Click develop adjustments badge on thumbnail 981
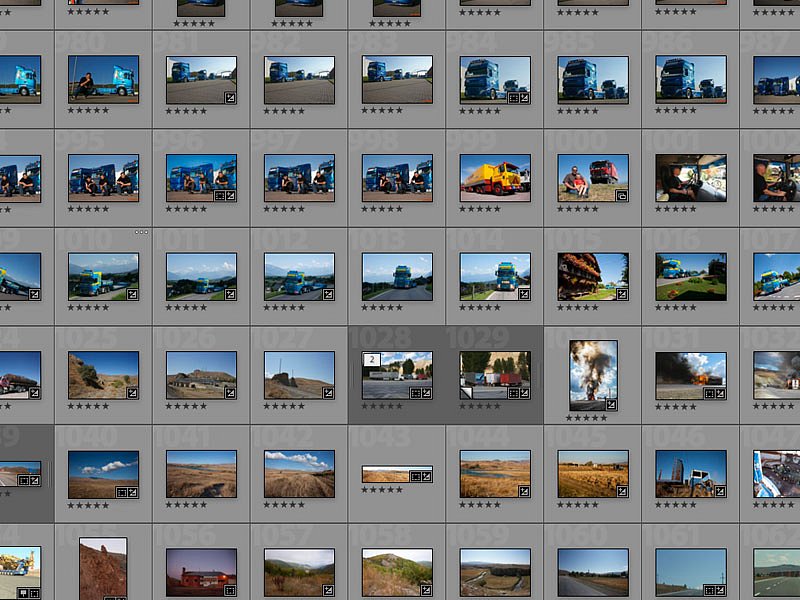The image size is (800, 600). pos(230,97)
